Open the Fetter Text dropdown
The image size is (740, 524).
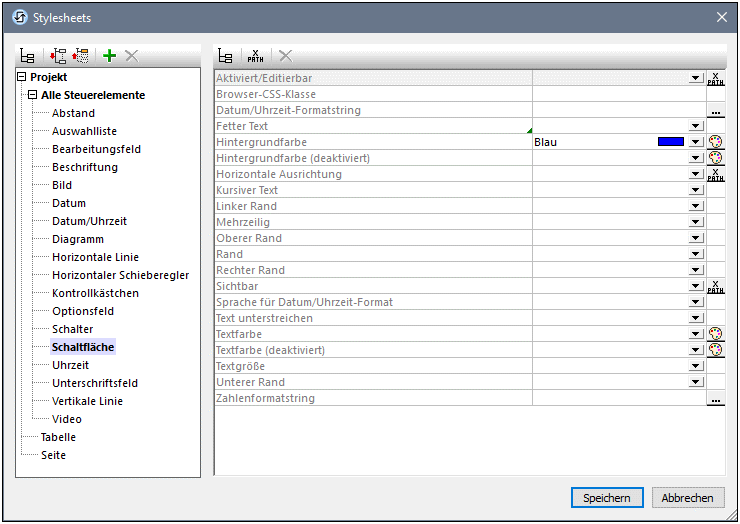(695, 126)
